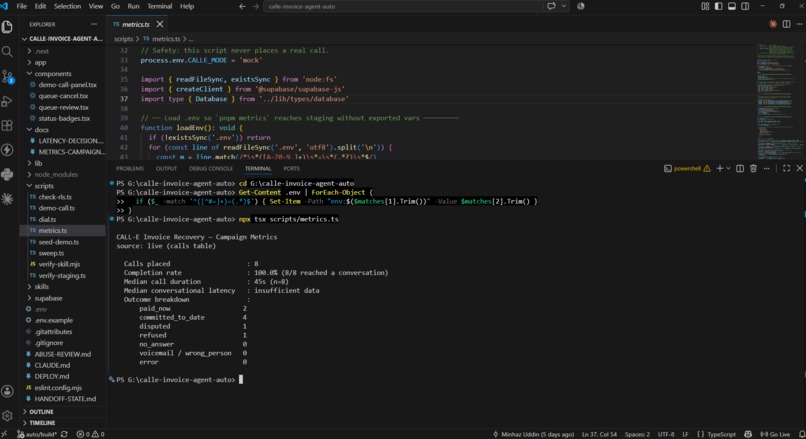The height and width of the screenshot is (439, 806).
Task: Switch to the PROBLEMS tab
Action: pos(130,169)
